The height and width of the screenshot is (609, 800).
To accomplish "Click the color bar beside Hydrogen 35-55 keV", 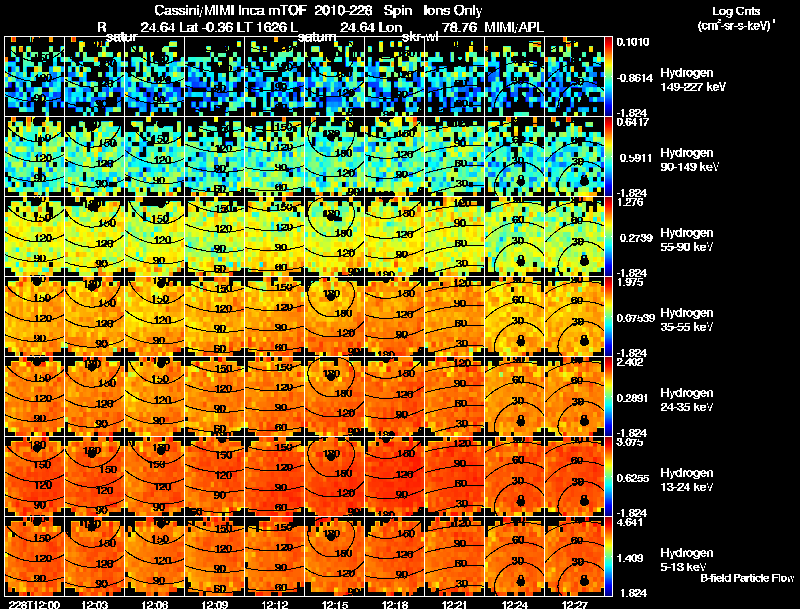I will click(x=608, y=317).
